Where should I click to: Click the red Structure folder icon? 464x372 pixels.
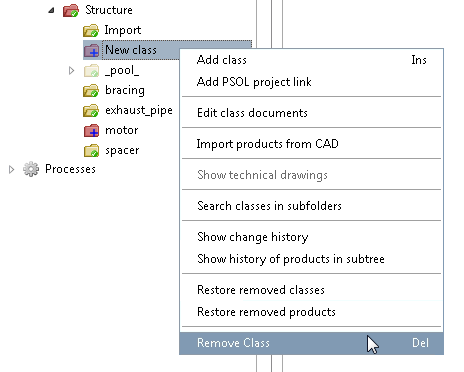pyautogui.click(x=71, y=10)
